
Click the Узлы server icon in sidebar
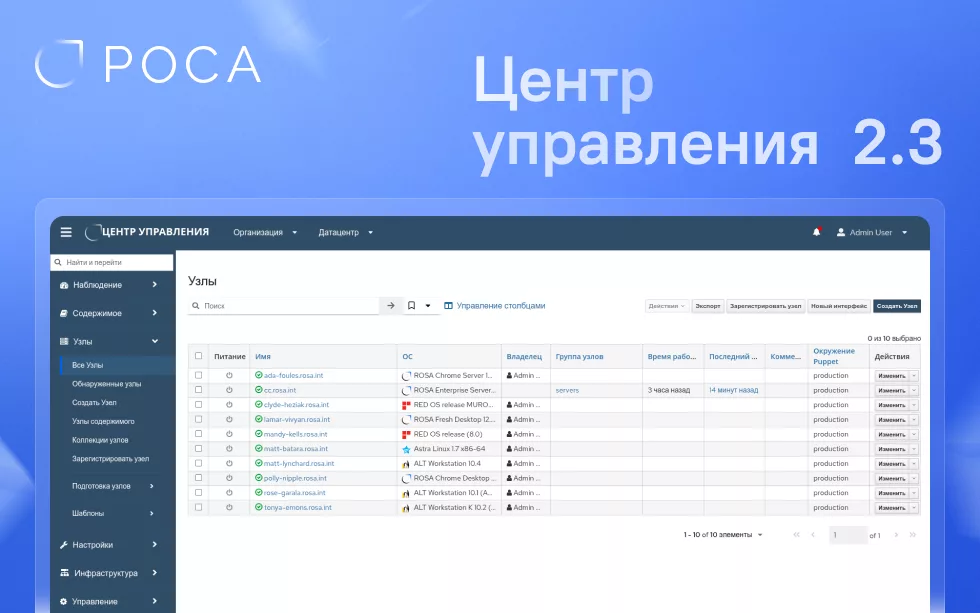coord(64,341)
